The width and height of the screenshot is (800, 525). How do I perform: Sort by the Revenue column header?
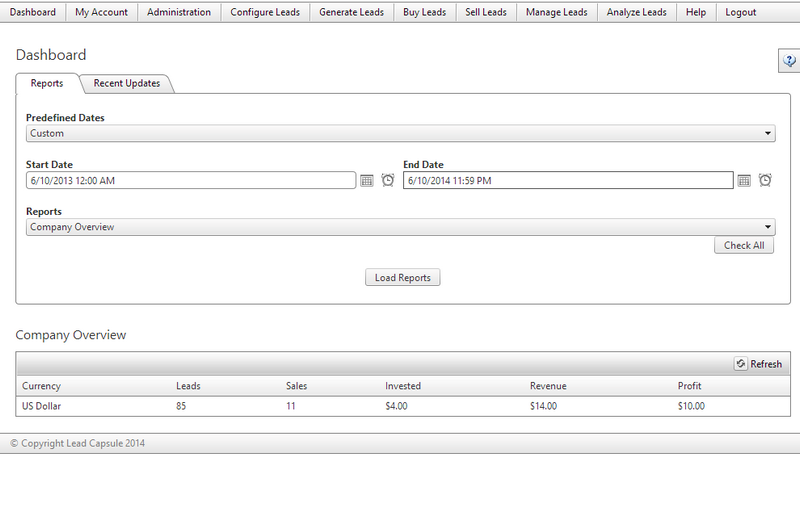548,386
